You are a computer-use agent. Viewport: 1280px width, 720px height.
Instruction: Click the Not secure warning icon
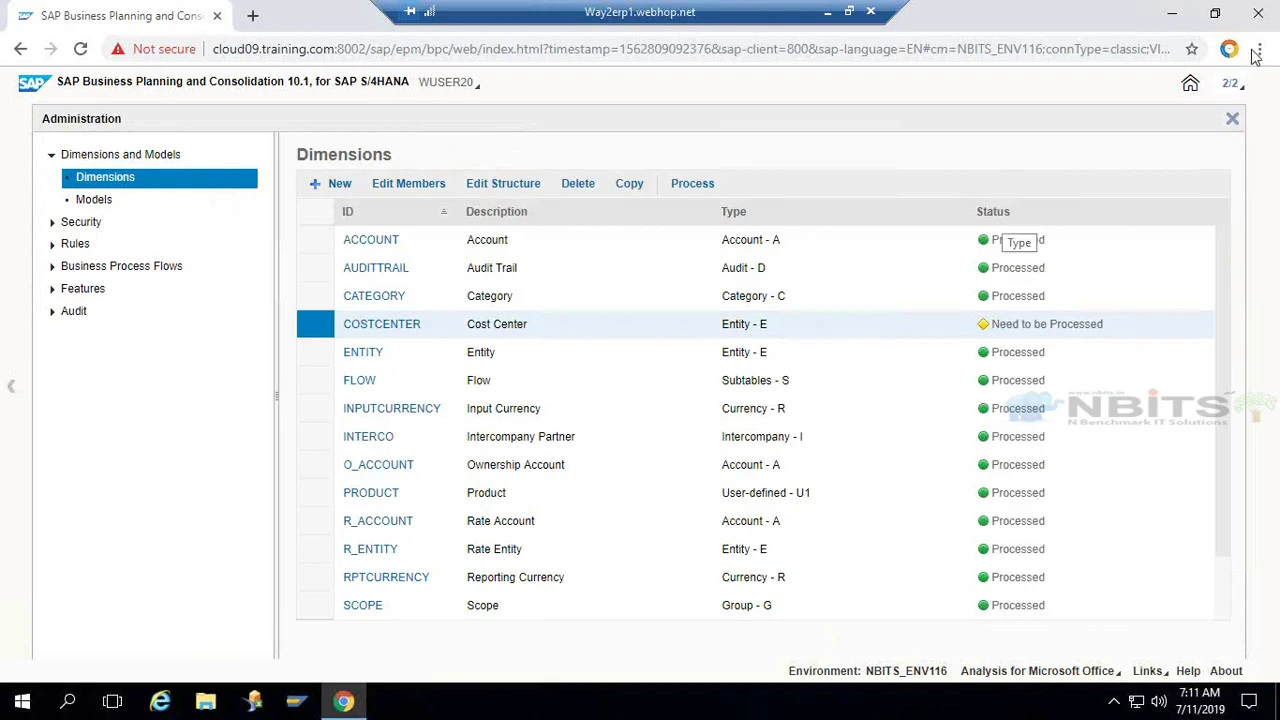click(118, 49)
